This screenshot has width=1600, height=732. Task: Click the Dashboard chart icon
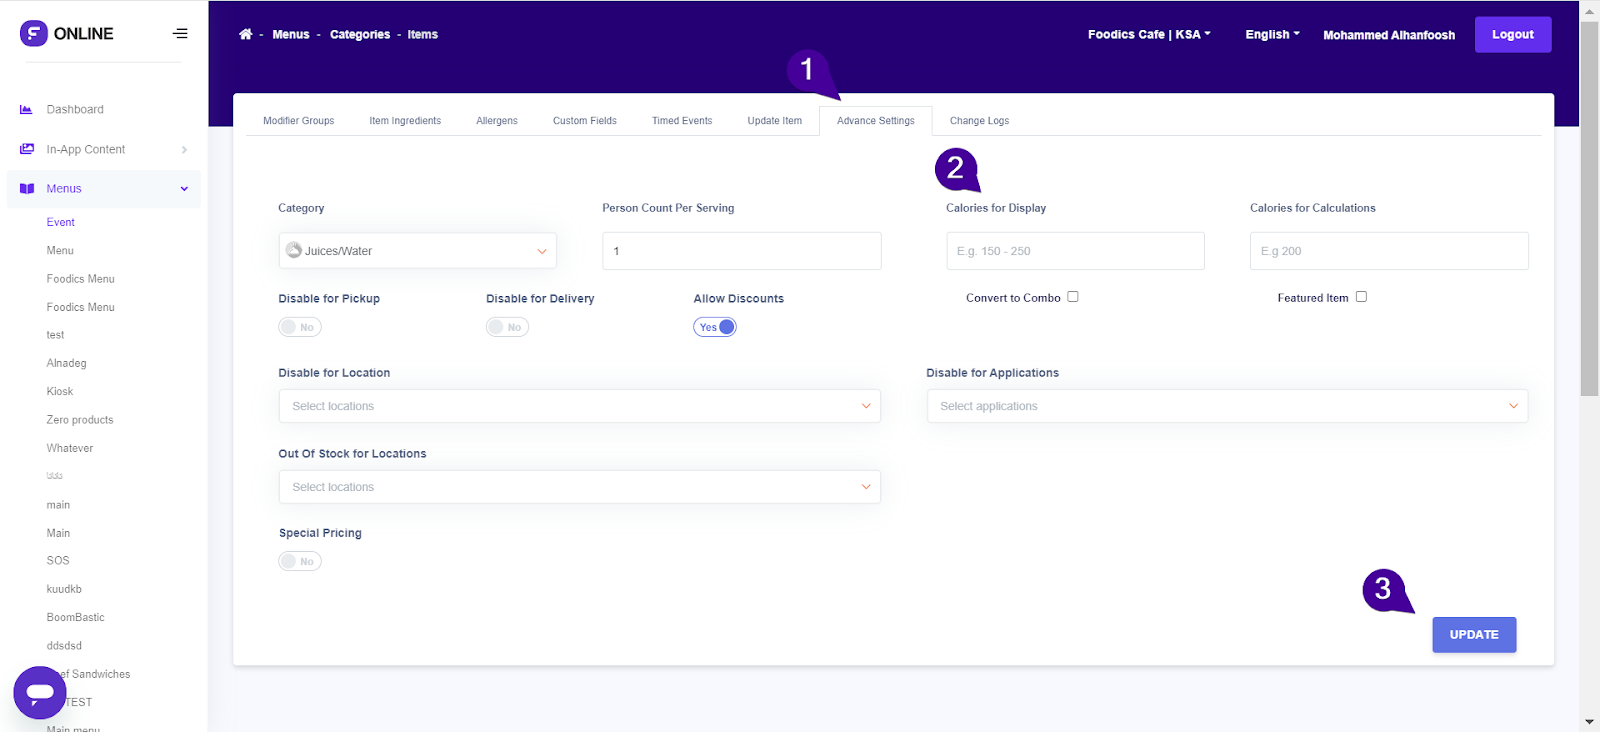click(26, 109)
